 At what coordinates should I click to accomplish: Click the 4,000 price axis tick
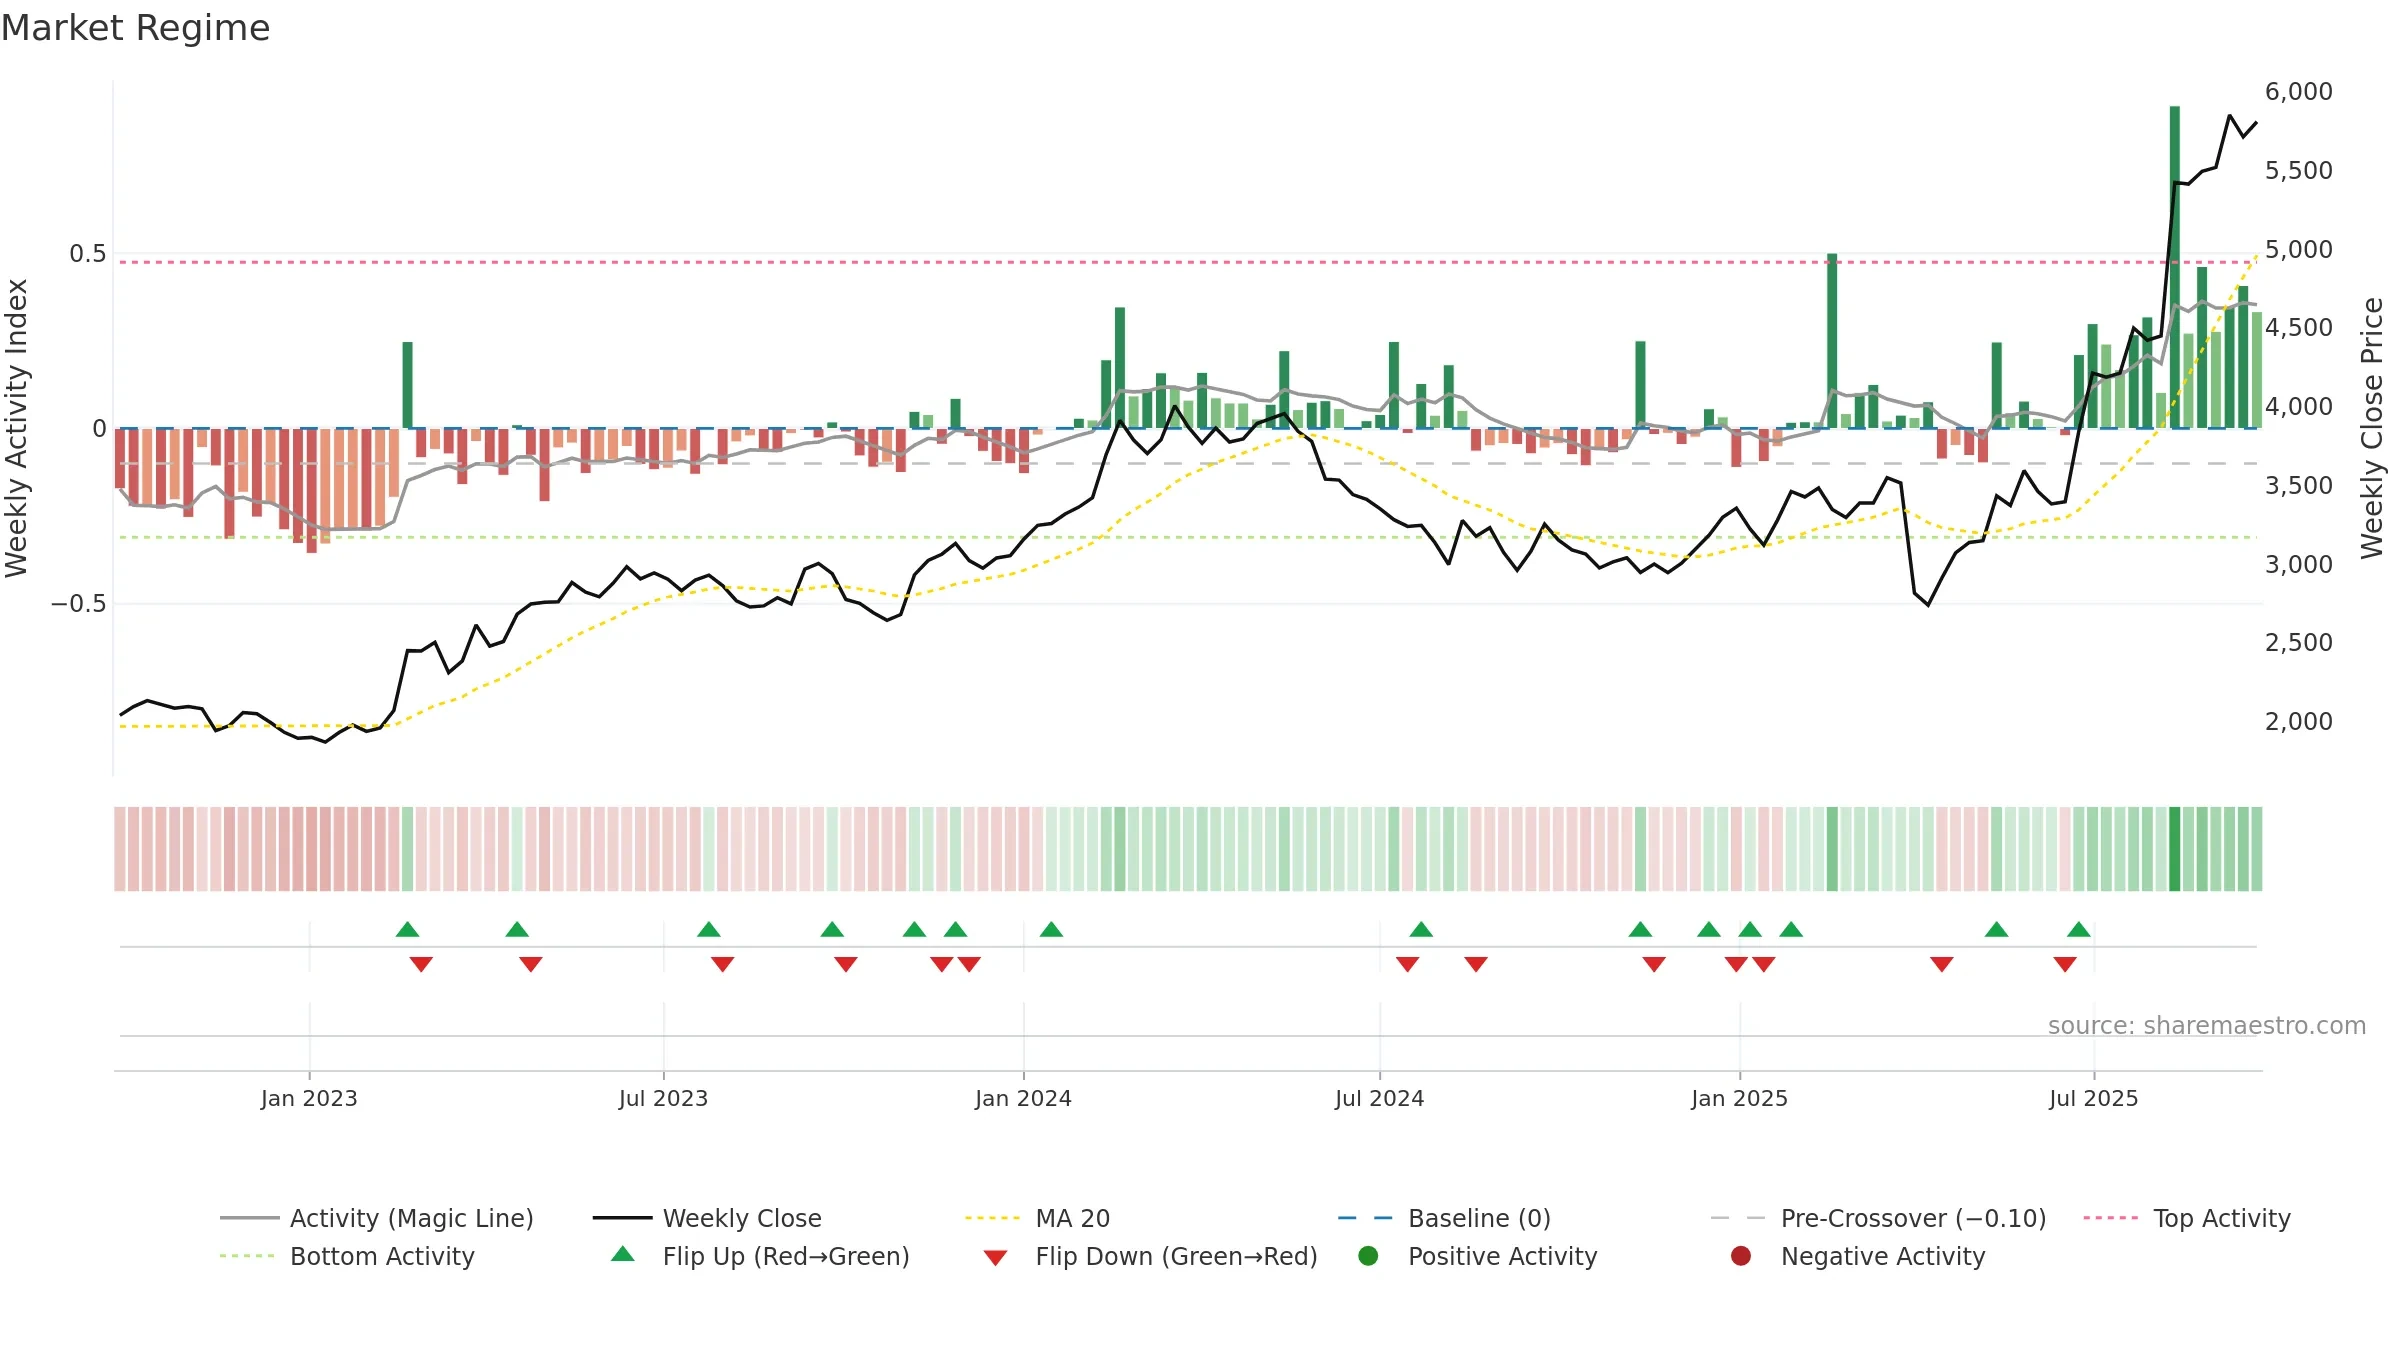(x=2298, y=407)
